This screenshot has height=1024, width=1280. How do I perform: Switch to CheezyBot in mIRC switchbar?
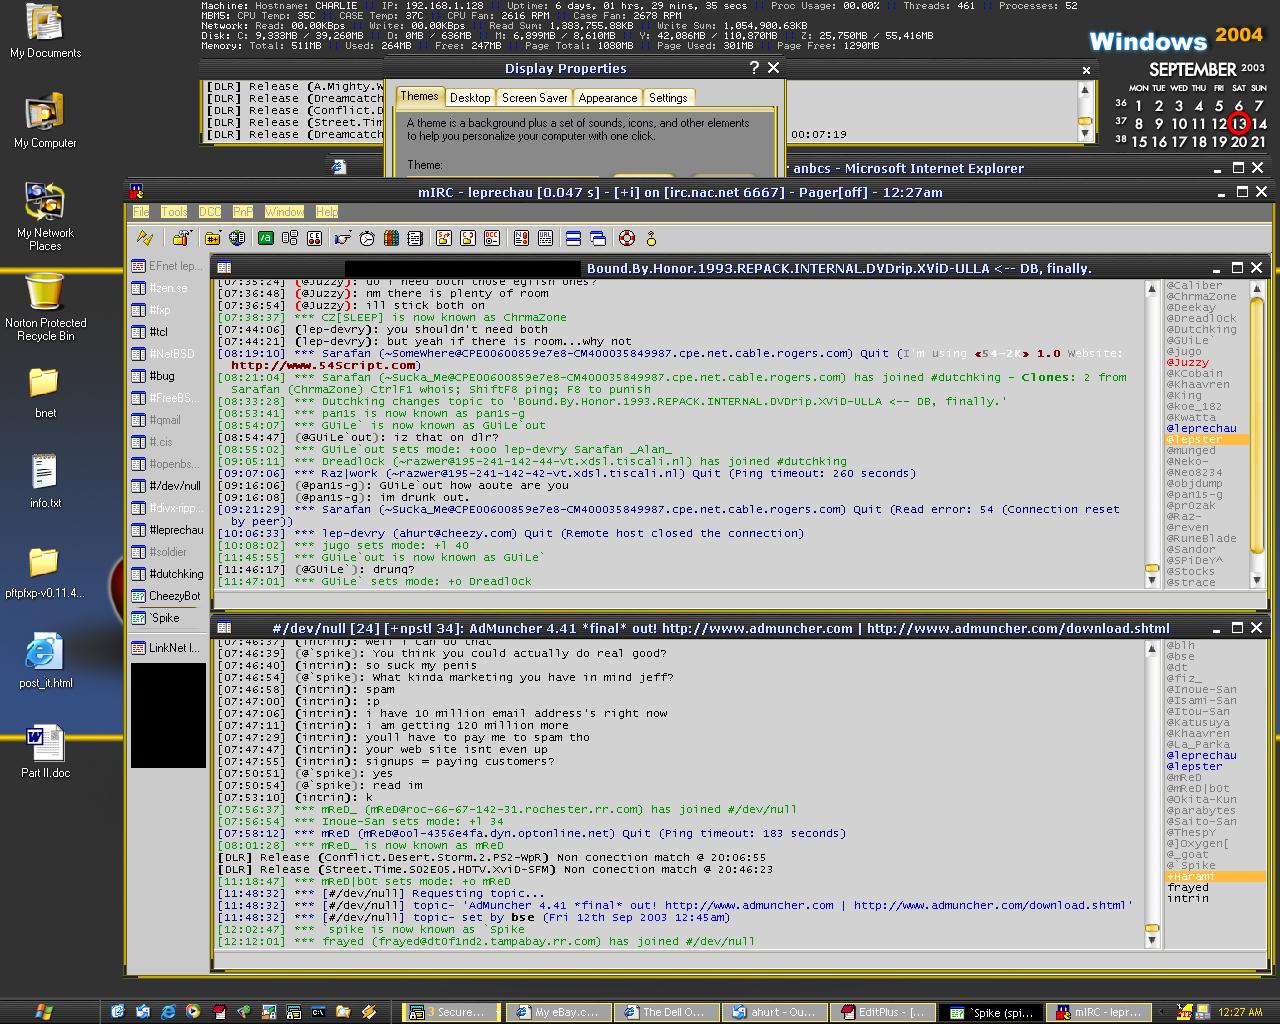[168, 596]
